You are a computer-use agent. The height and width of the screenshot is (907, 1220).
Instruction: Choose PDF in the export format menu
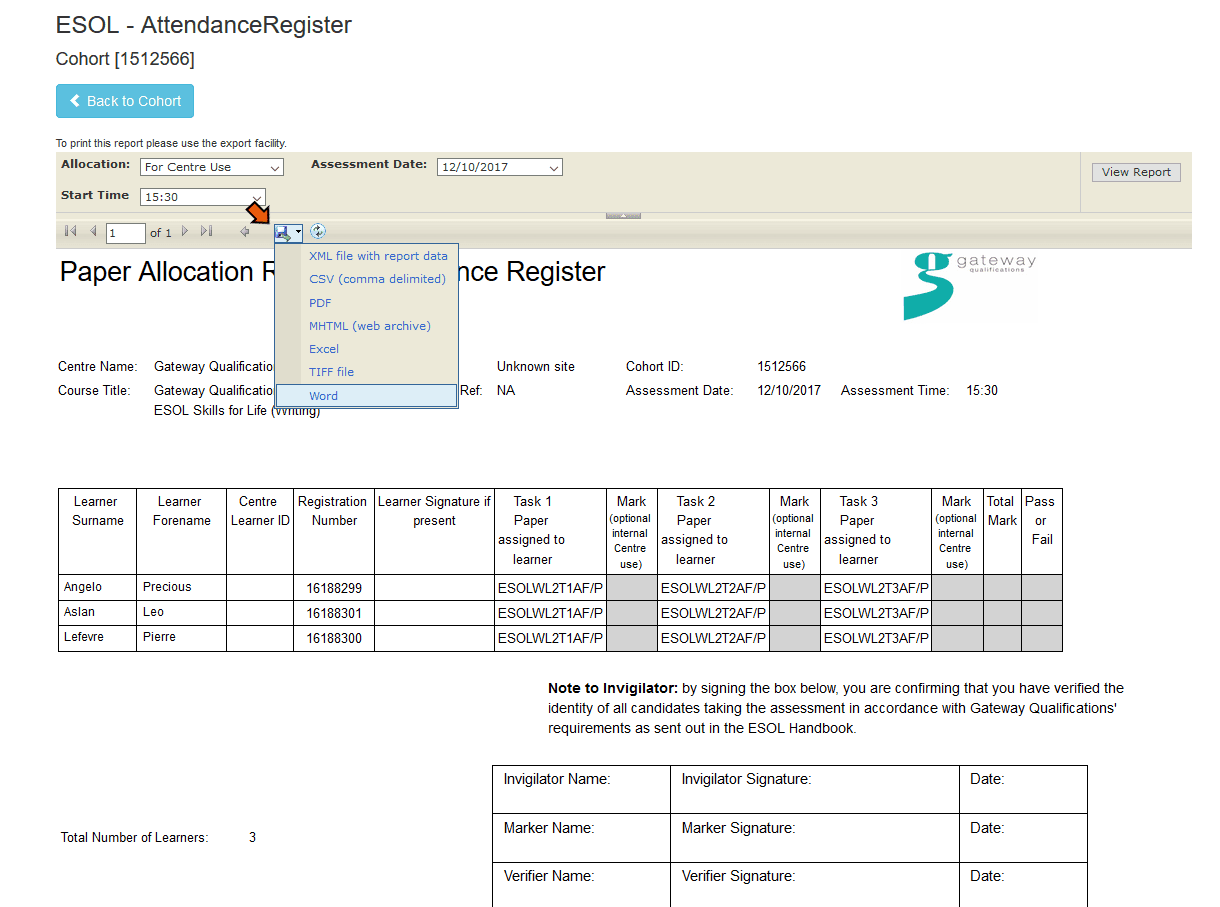318,302
